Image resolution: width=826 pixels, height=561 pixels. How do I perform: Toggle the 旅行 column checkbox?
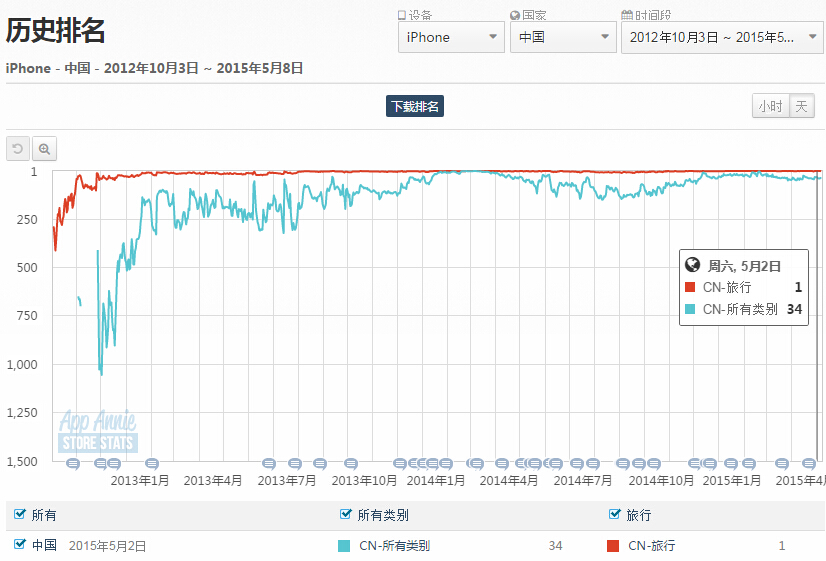point(615,515)
